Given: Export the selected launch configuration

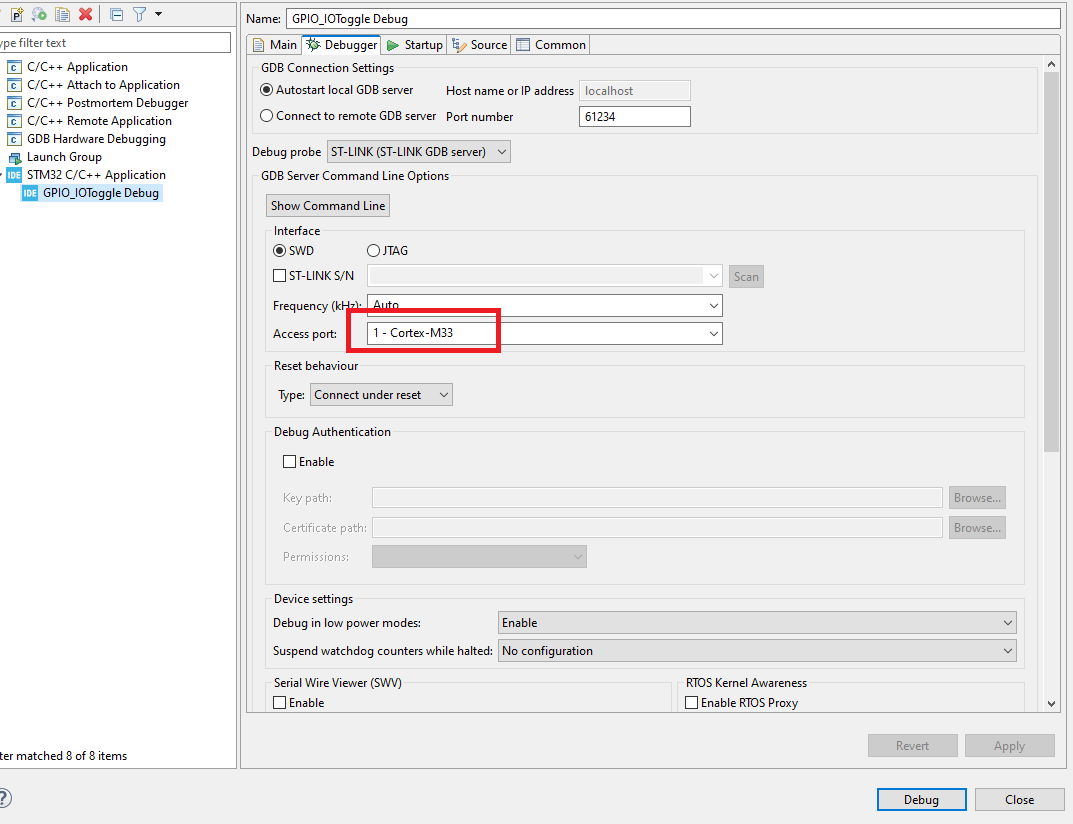Looking at the screenshot, I should (x=38, y=14).
